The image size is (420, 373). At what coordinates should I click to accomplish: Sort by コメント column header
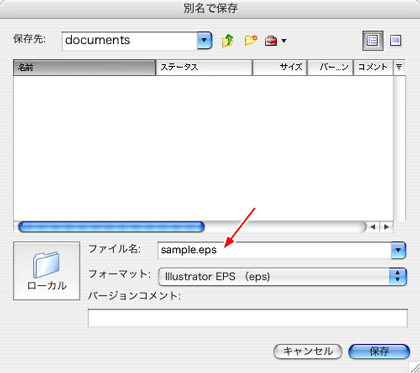click(373, 67)
